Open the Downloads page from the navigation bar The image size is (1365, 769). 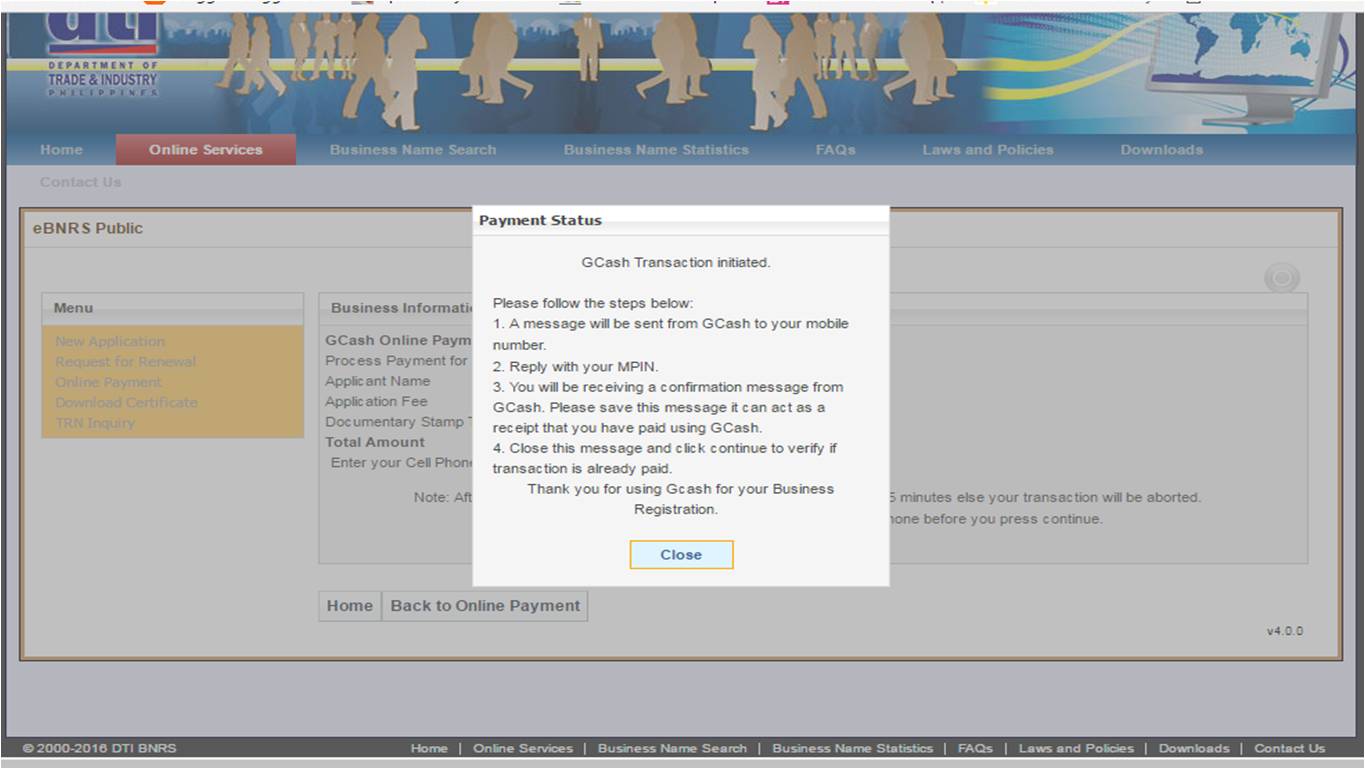1161,149
